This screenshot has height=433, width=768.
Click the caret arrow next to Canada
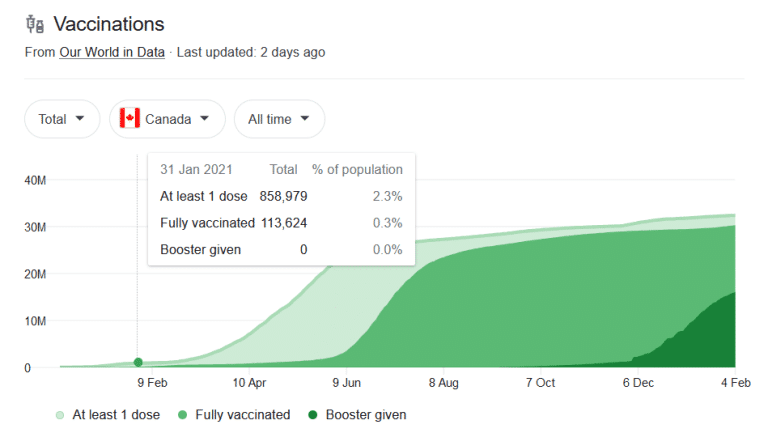(205, 118)
